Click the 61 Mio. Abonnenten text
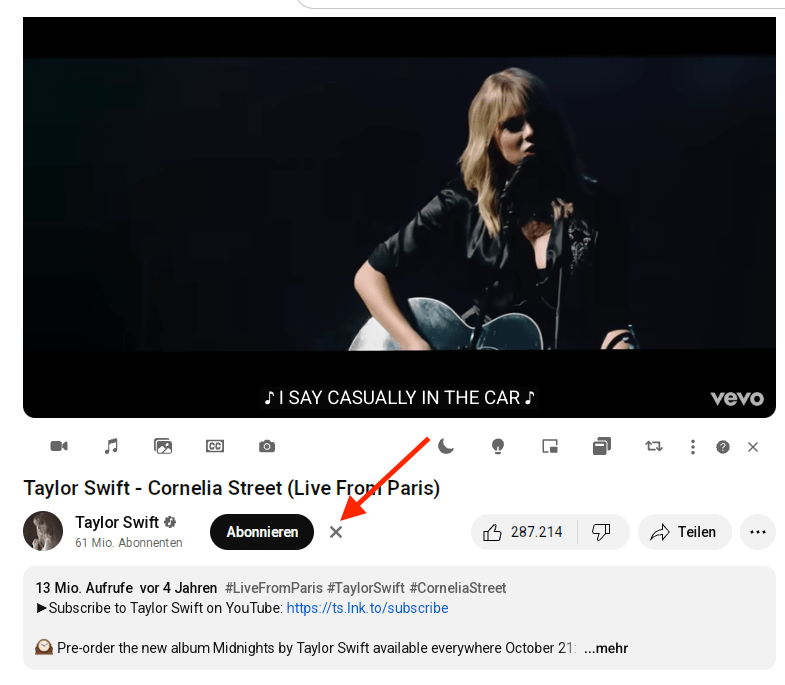This screenshot has width=785, height=685. 129,543
